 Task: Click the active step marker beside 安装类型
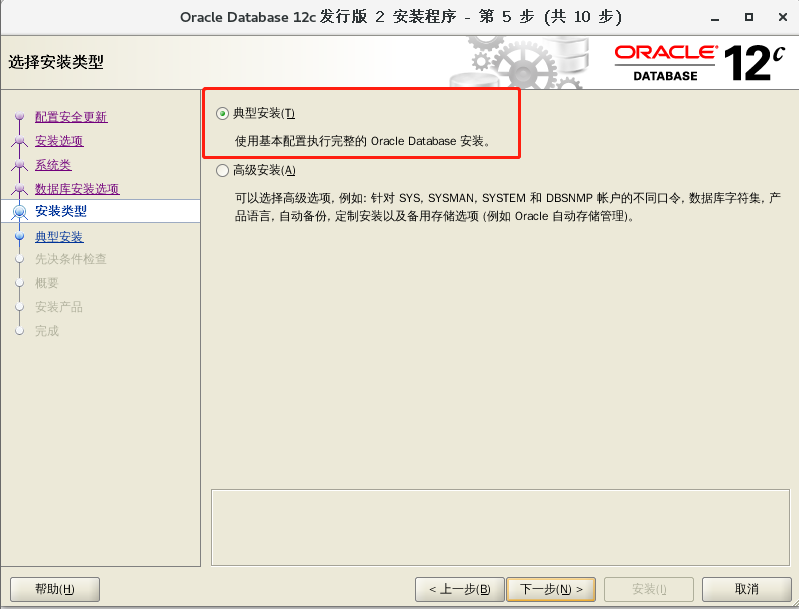coord(19,211)
